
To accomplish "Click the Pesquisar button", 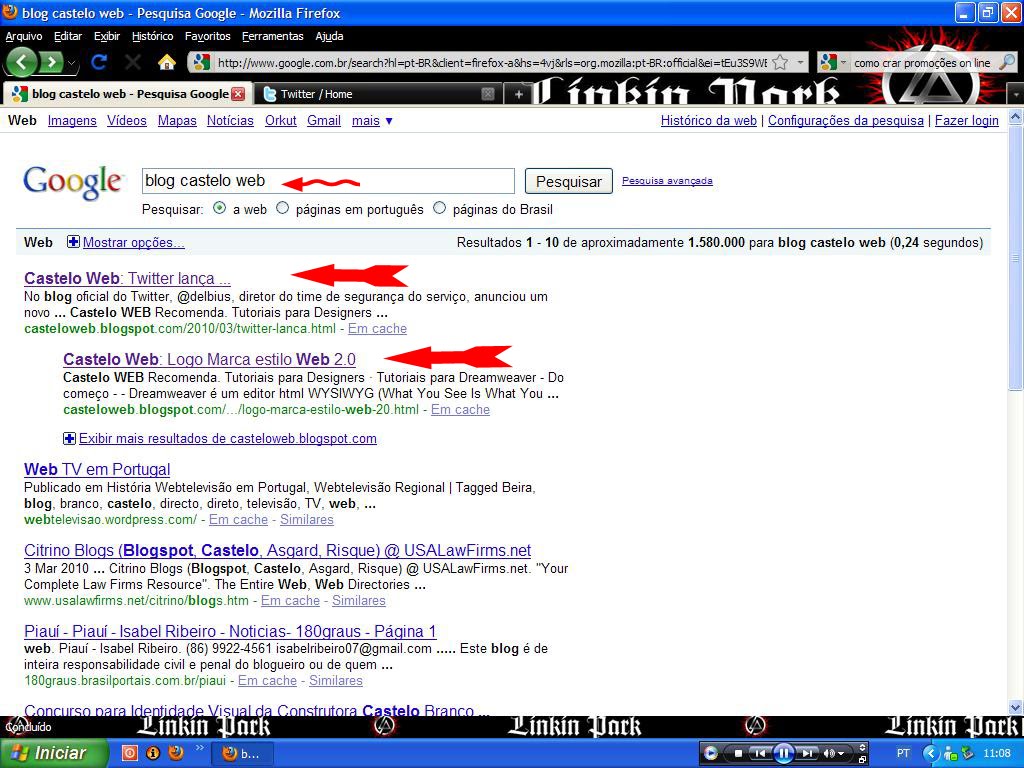I will [568, 182].
